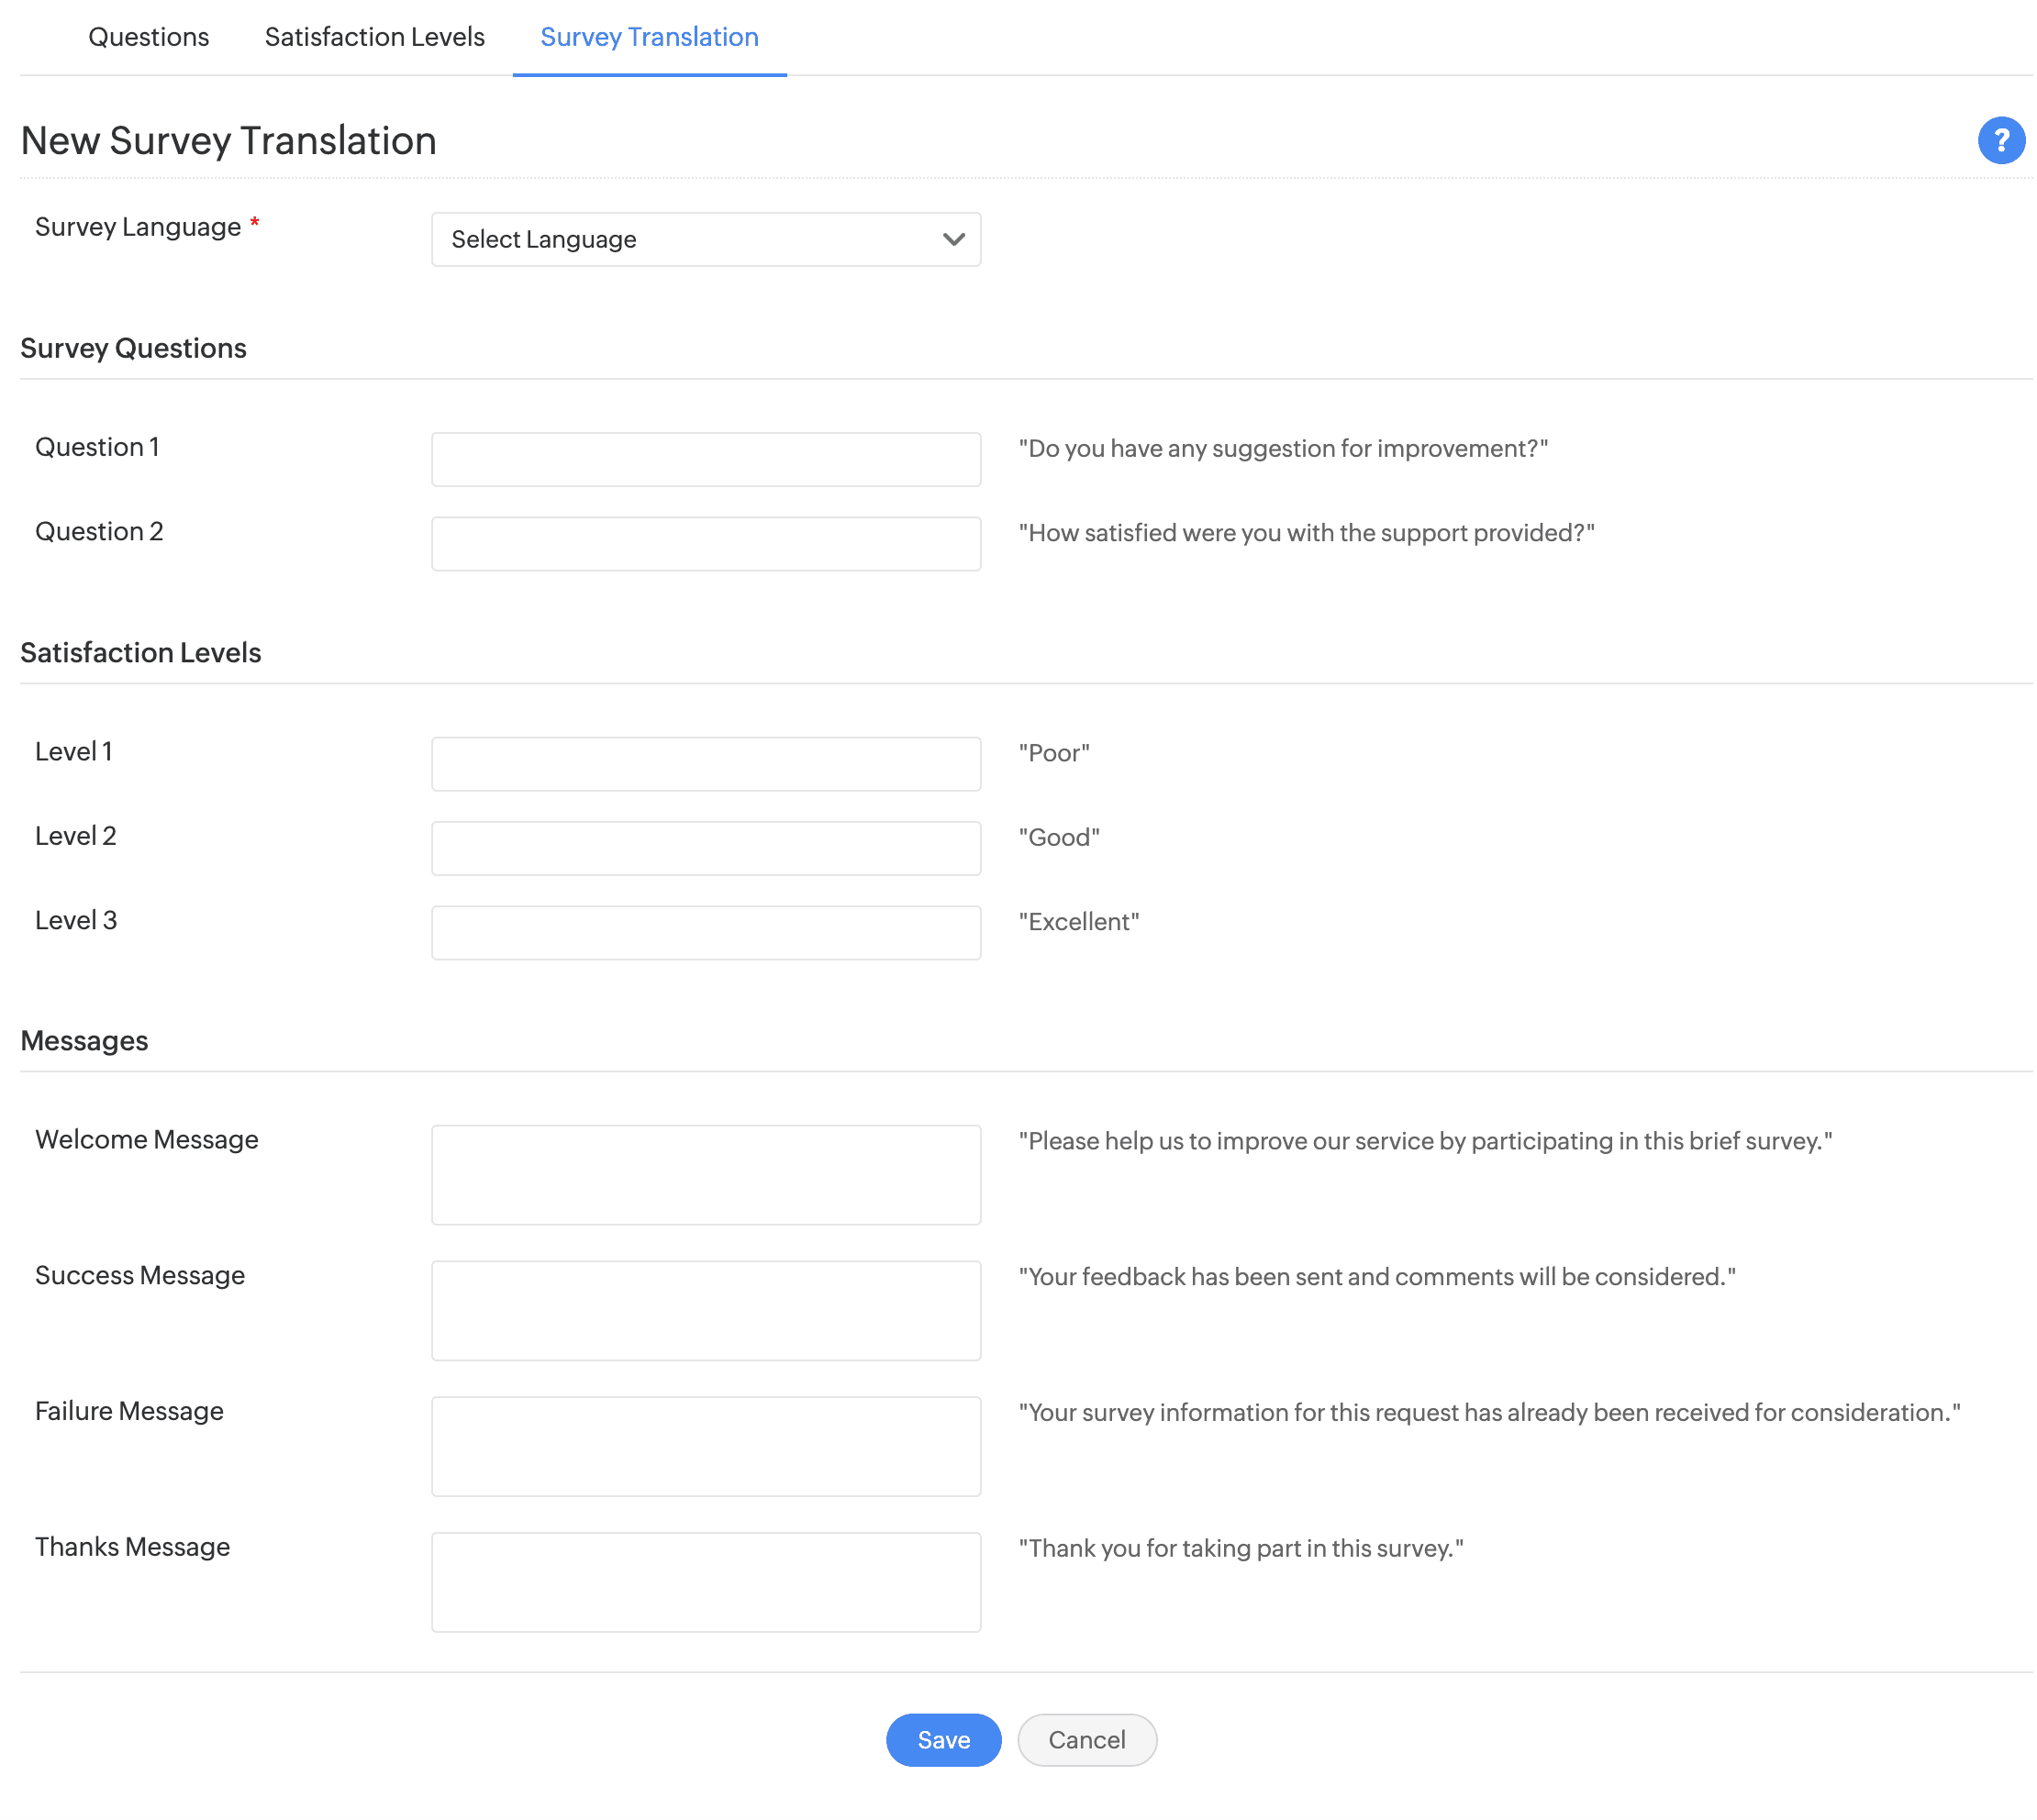
Task: Click inside the Failure Message box
Action: click(706, 1446)
